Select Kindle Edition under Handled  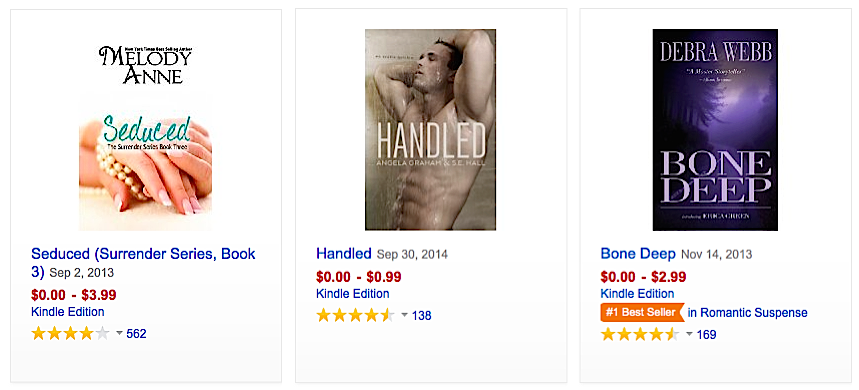[x=353, y=294]
